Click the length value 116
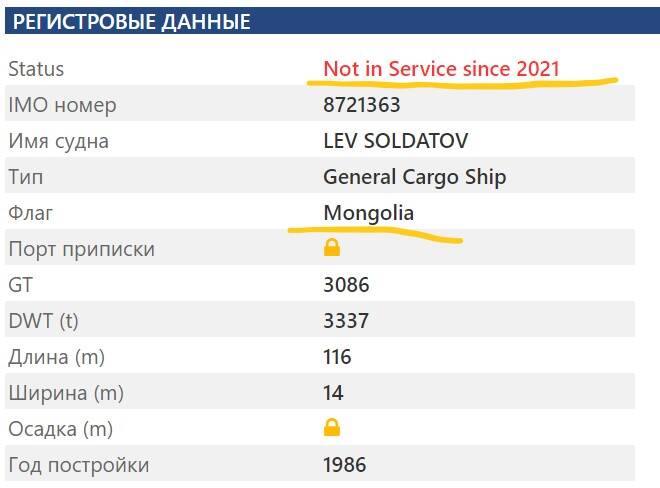 (x=337, y=357)
